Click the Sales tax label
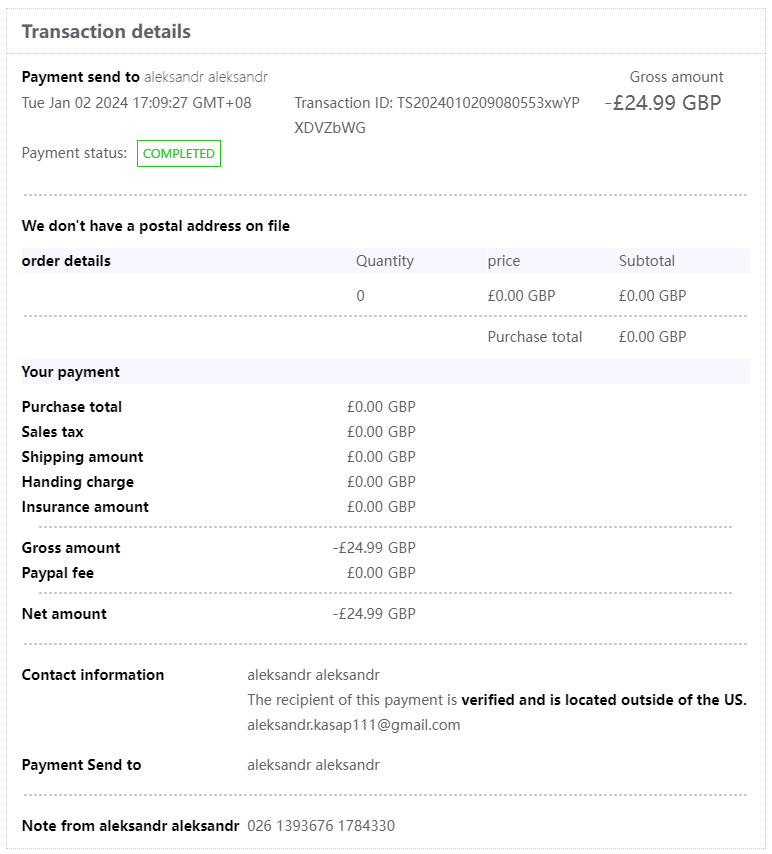Image resolution: width=772 pixels, height=854 pixels. (x=53, y=432)
